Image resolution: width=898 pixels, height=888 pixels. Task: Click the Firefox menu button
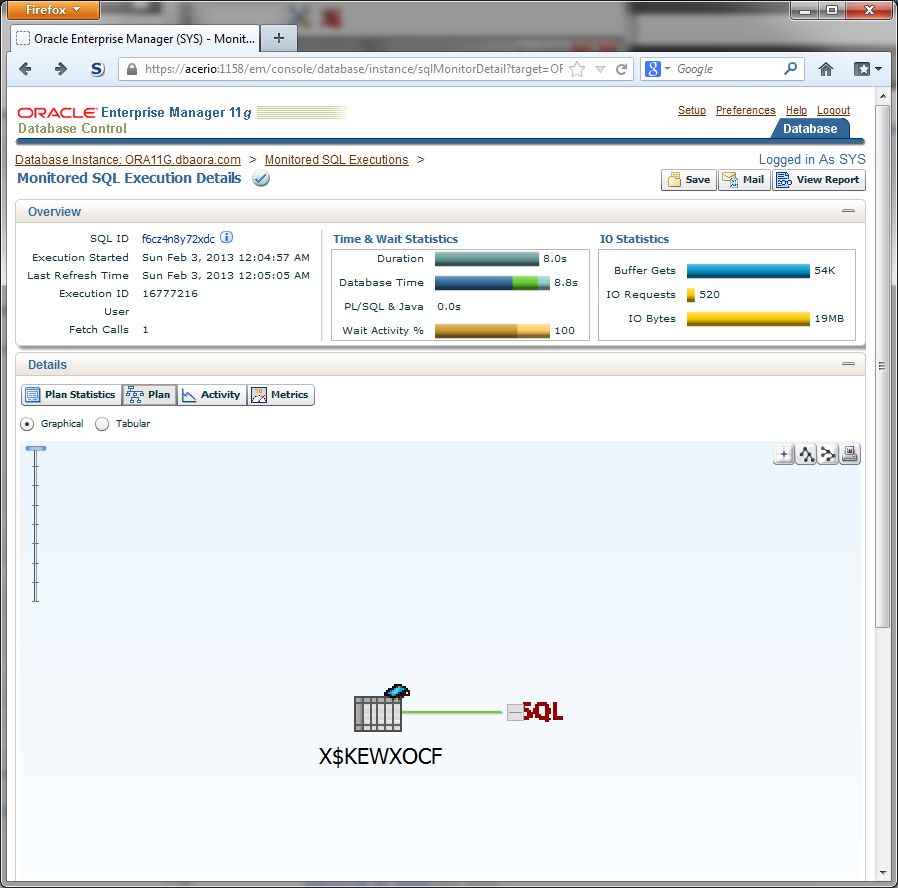tap(53, 10)
